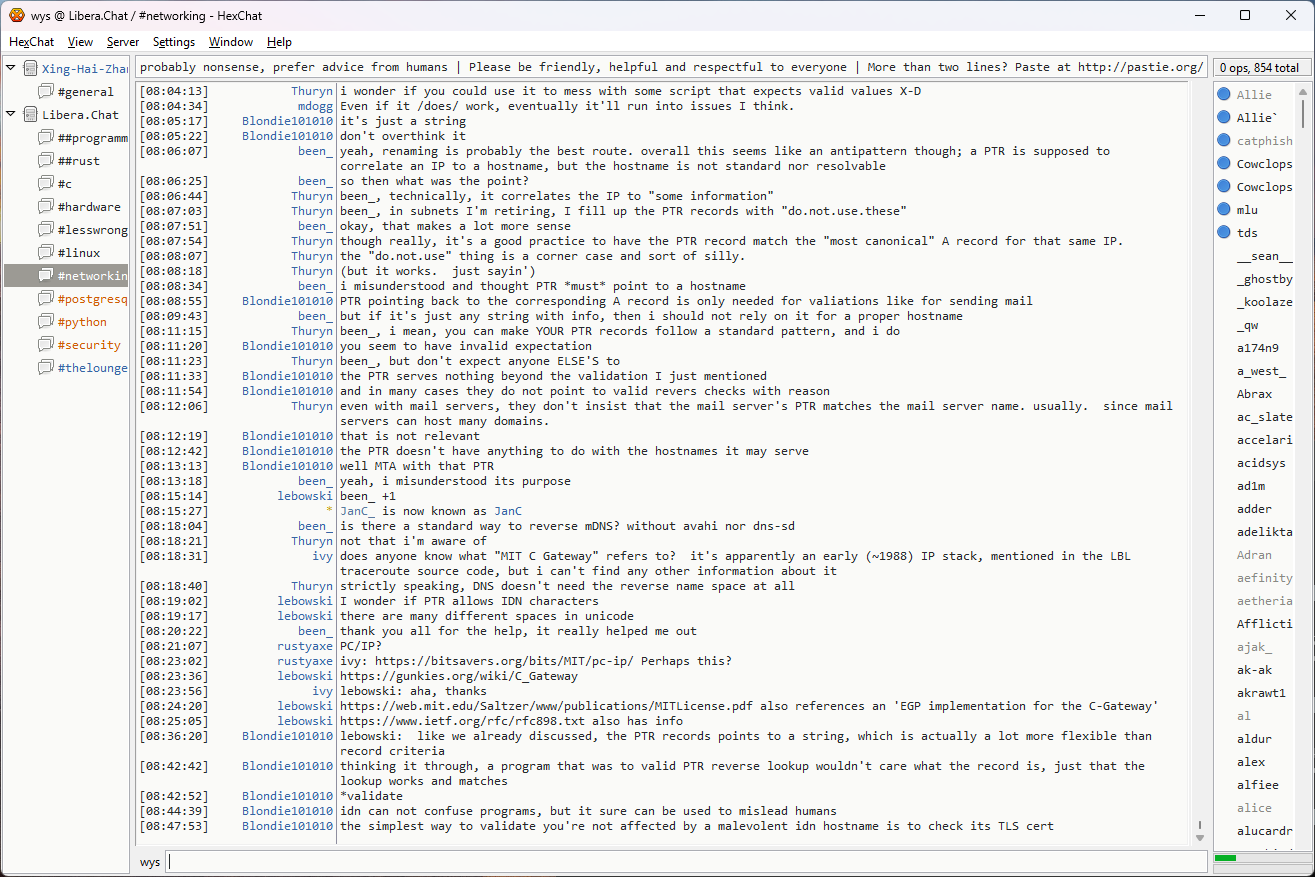This screenshot has height=877, width=1315.
Task: Click the Xing-Hai-Zha server icon in tree
Action: 31,69
